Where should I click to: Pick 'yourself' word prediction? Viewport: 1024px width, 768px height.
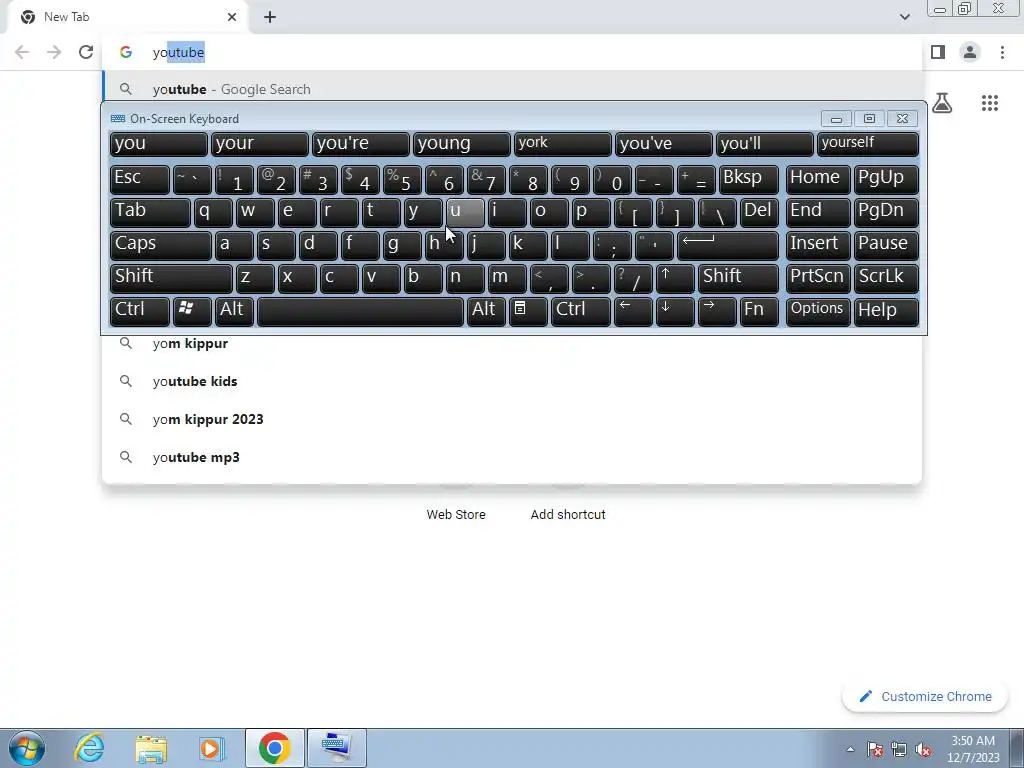coord(867,144)
